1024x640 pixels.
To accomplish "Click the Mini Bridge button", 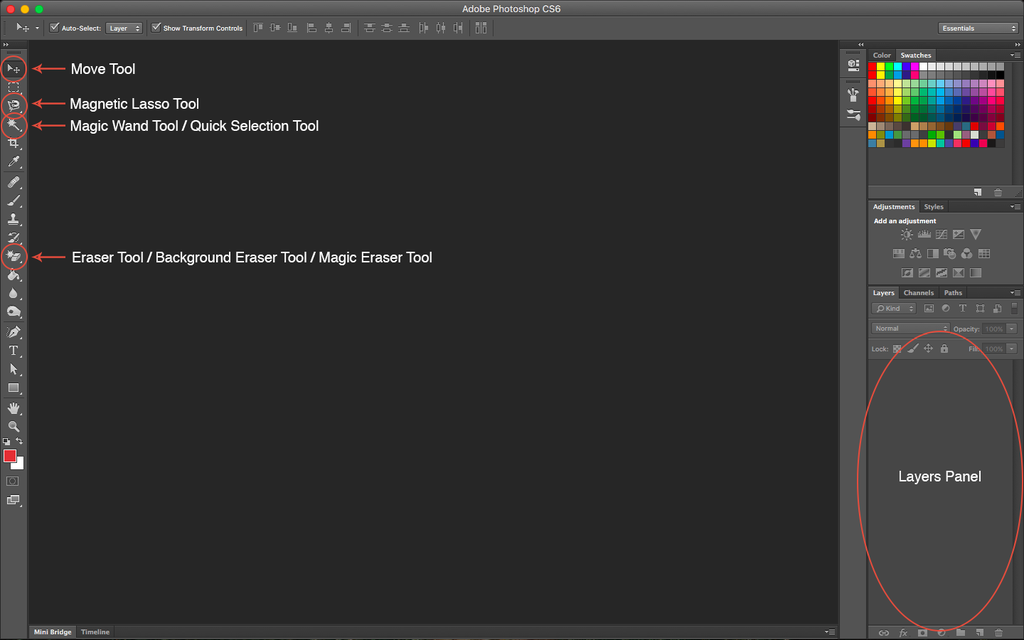I will point(52,631).
